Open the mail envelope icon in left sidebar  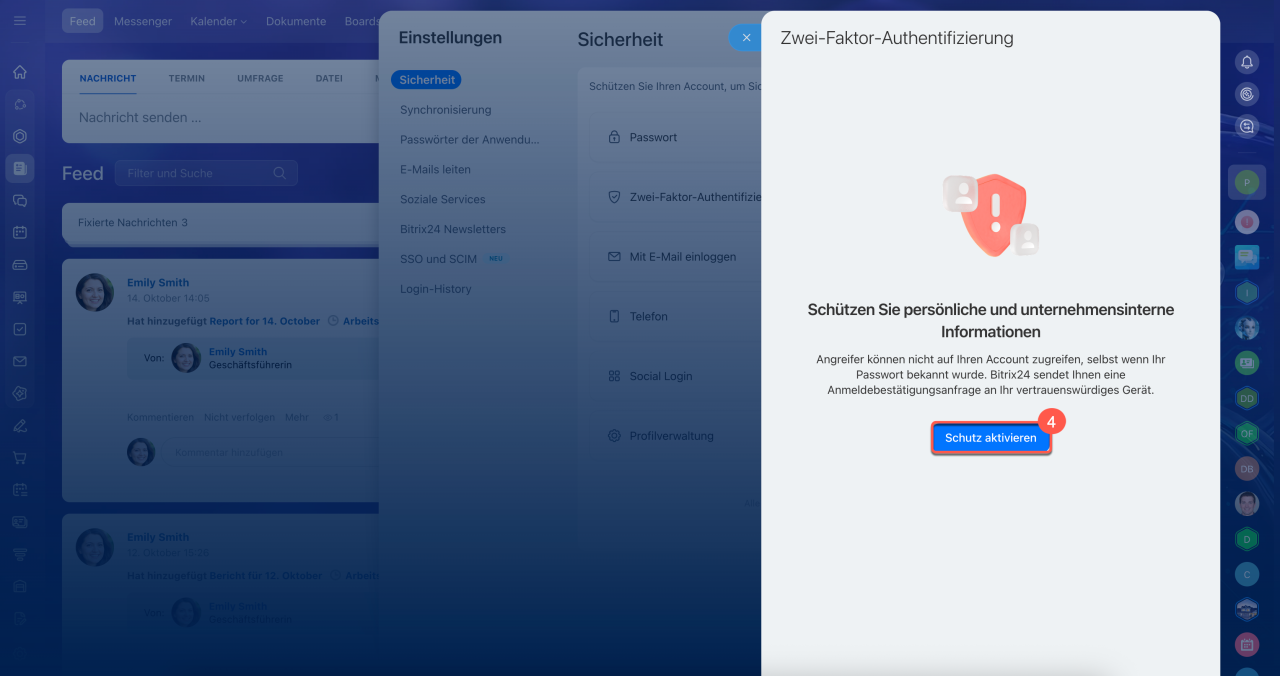20,361
